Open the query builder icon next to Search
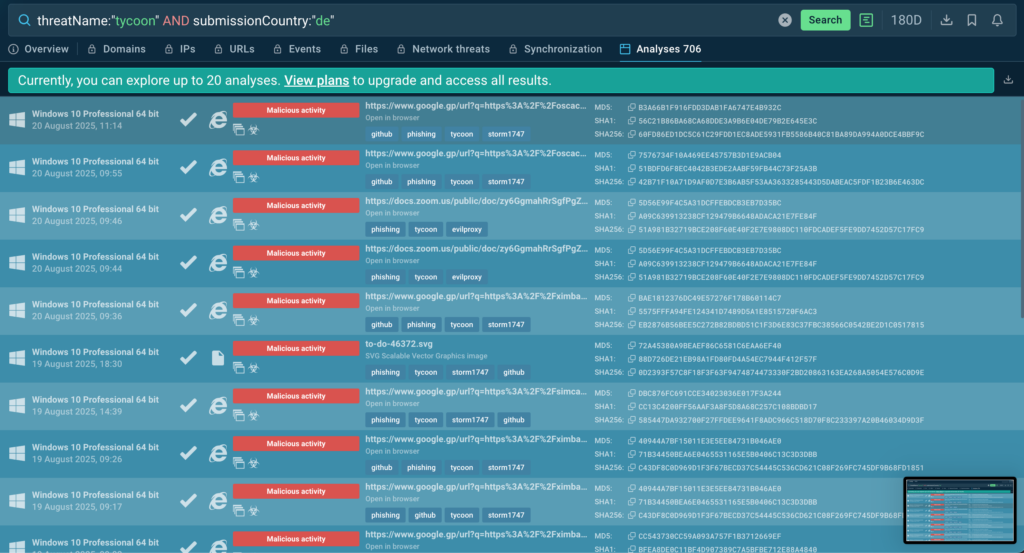1024x553 pixels. tap(866, 20)
